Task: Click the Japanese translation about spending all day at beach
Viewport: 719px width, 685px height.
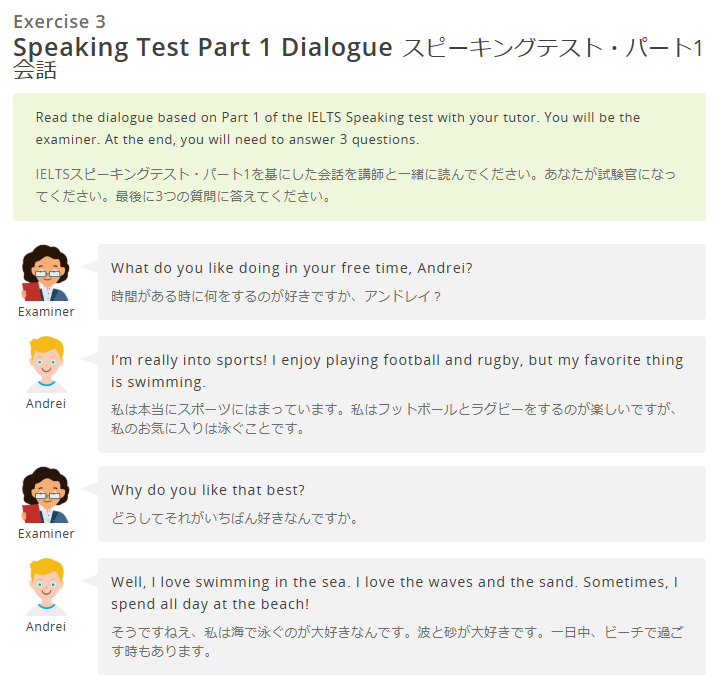Action: tap(397, 641)
